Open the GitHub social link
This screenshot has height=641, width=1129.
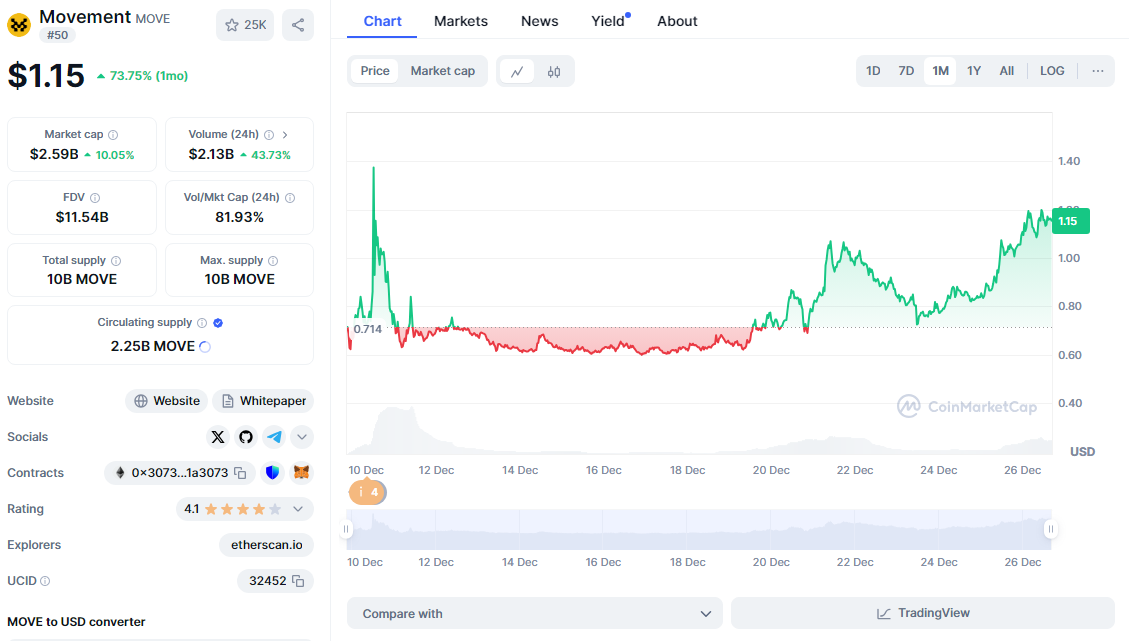pos(246,436)
